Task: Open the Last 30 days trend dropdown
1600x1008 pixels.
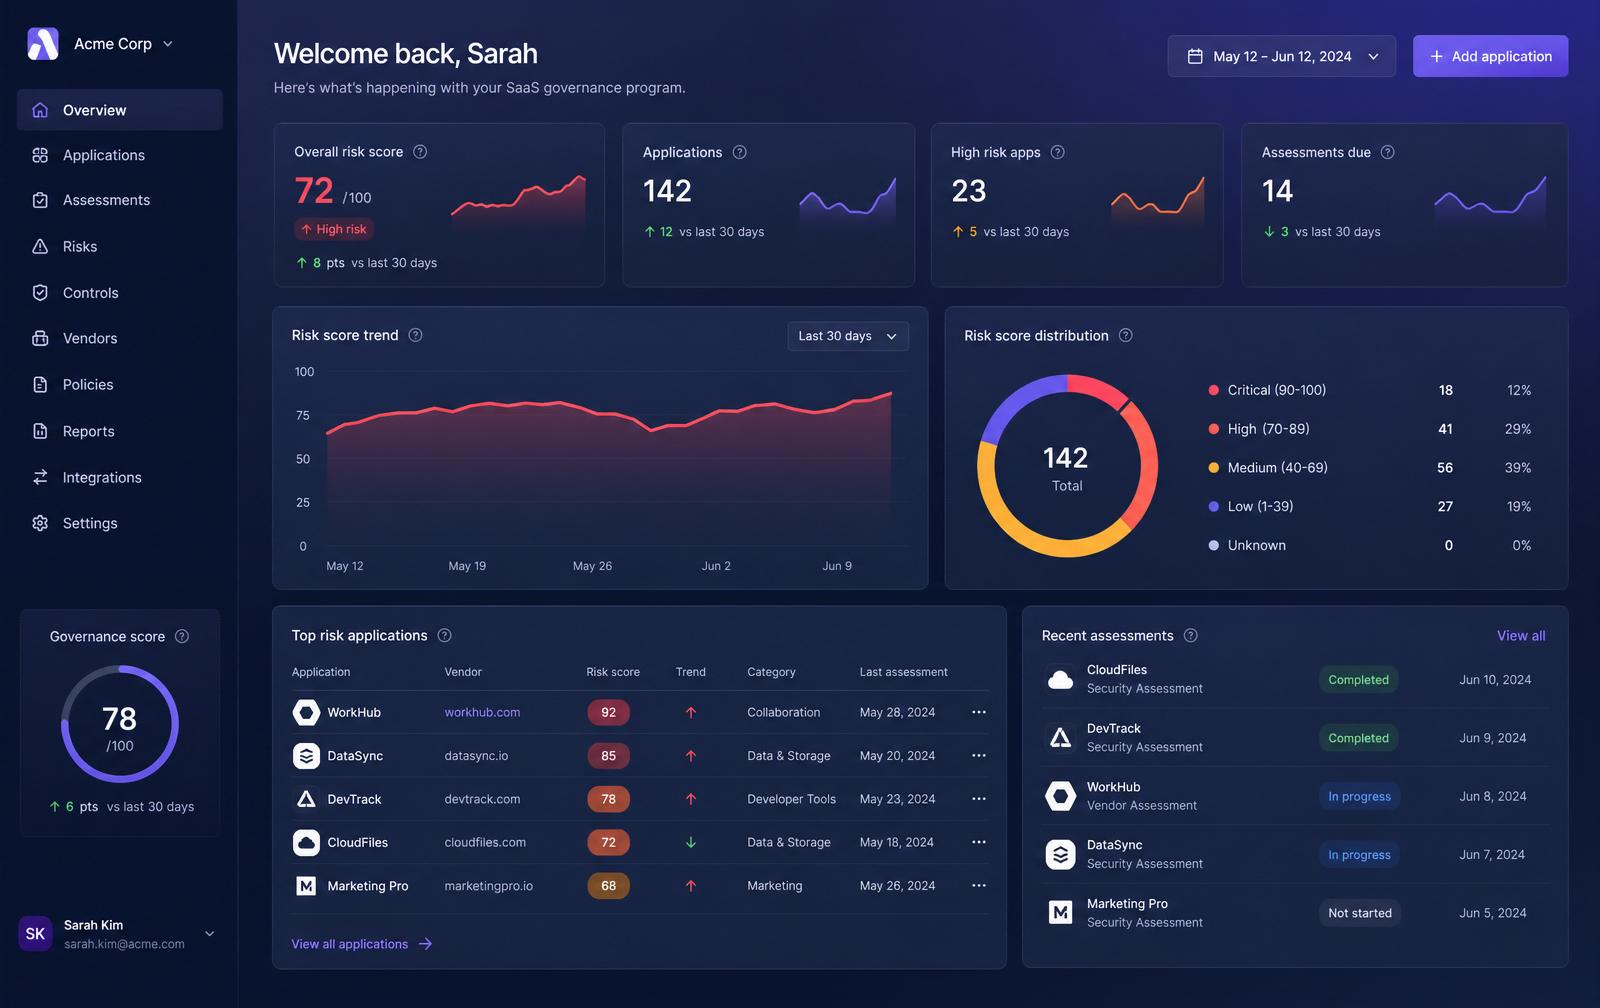Action: pos(848,336)
